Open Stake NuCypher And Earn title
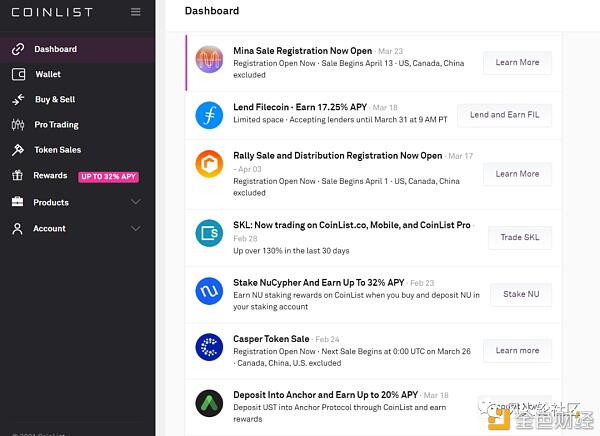 (319, 283)
